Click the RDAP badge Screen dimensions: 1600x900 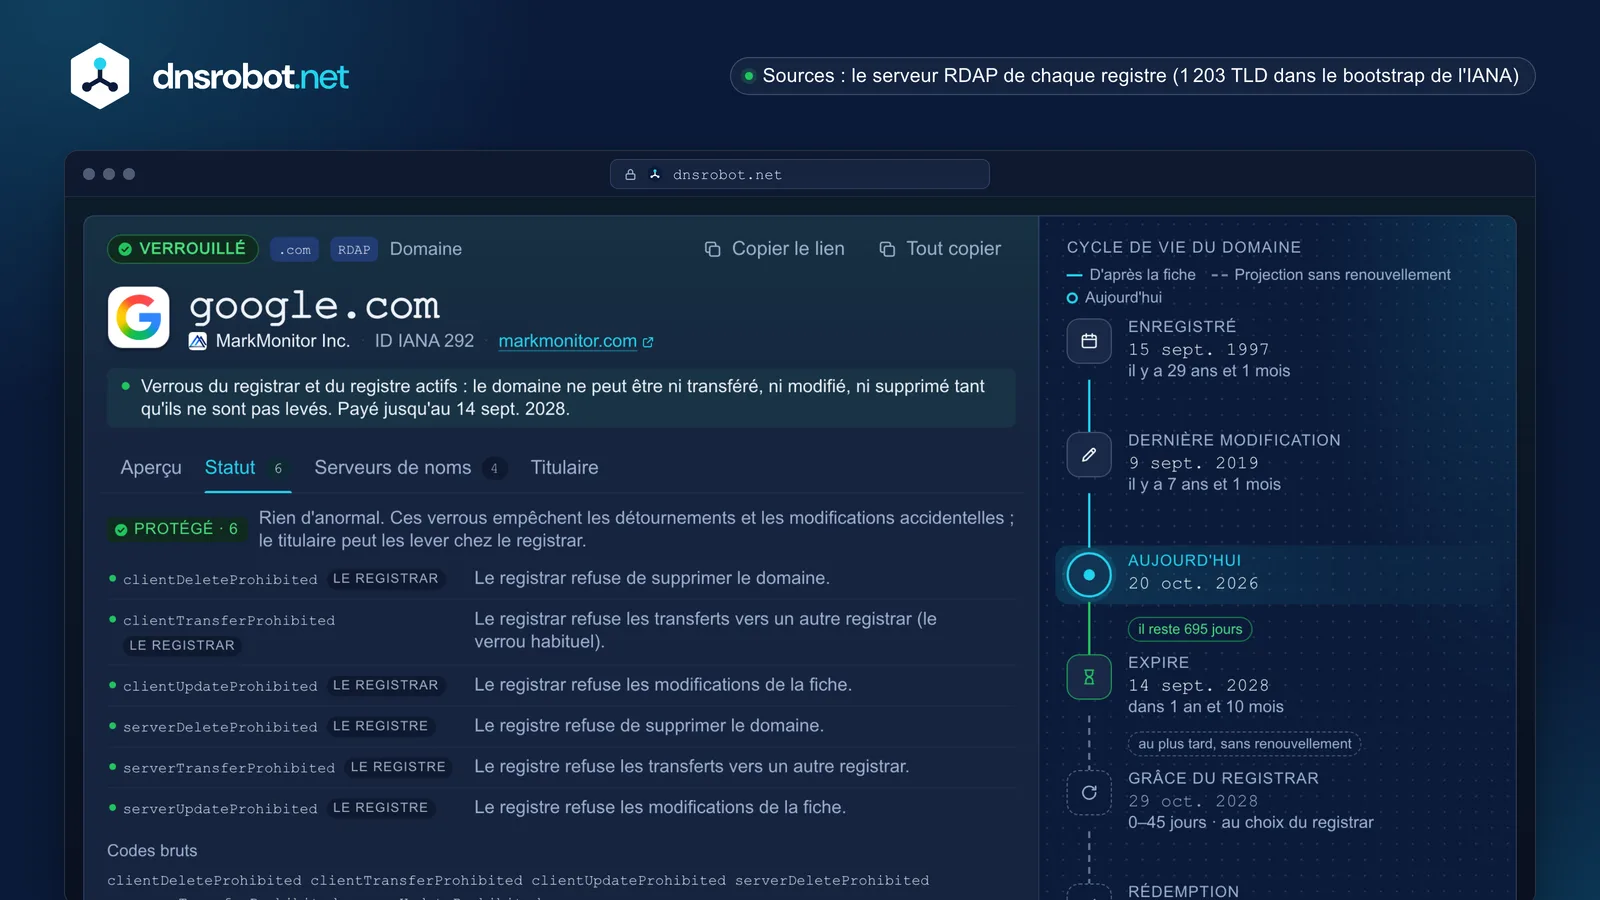(x=354, y=250)
